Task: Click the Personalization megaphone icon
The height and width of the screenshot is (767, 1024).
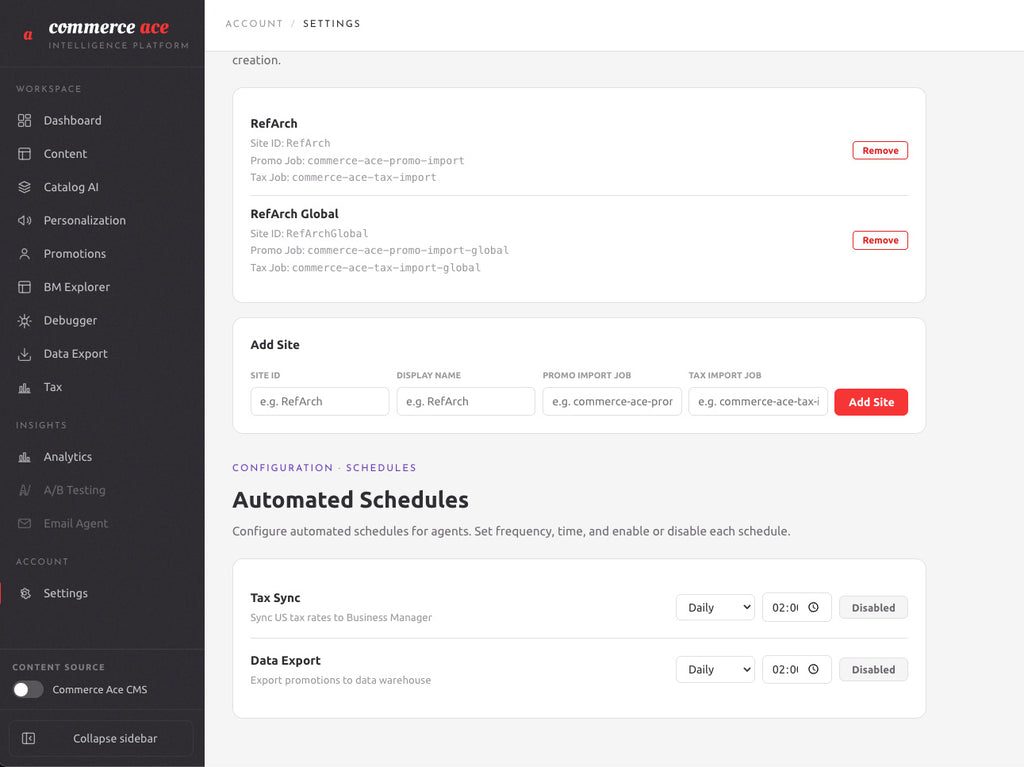Action: [x=24, y=220]
